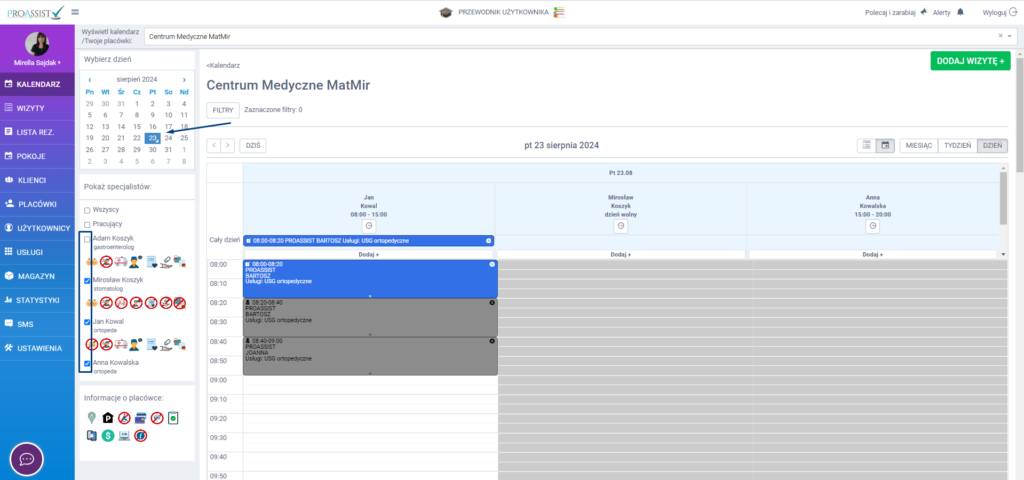The width and height of the screenshot is (1024, 480).
Task: Click the clock icon under Anna Kowalska
Action: pos(872,226)
